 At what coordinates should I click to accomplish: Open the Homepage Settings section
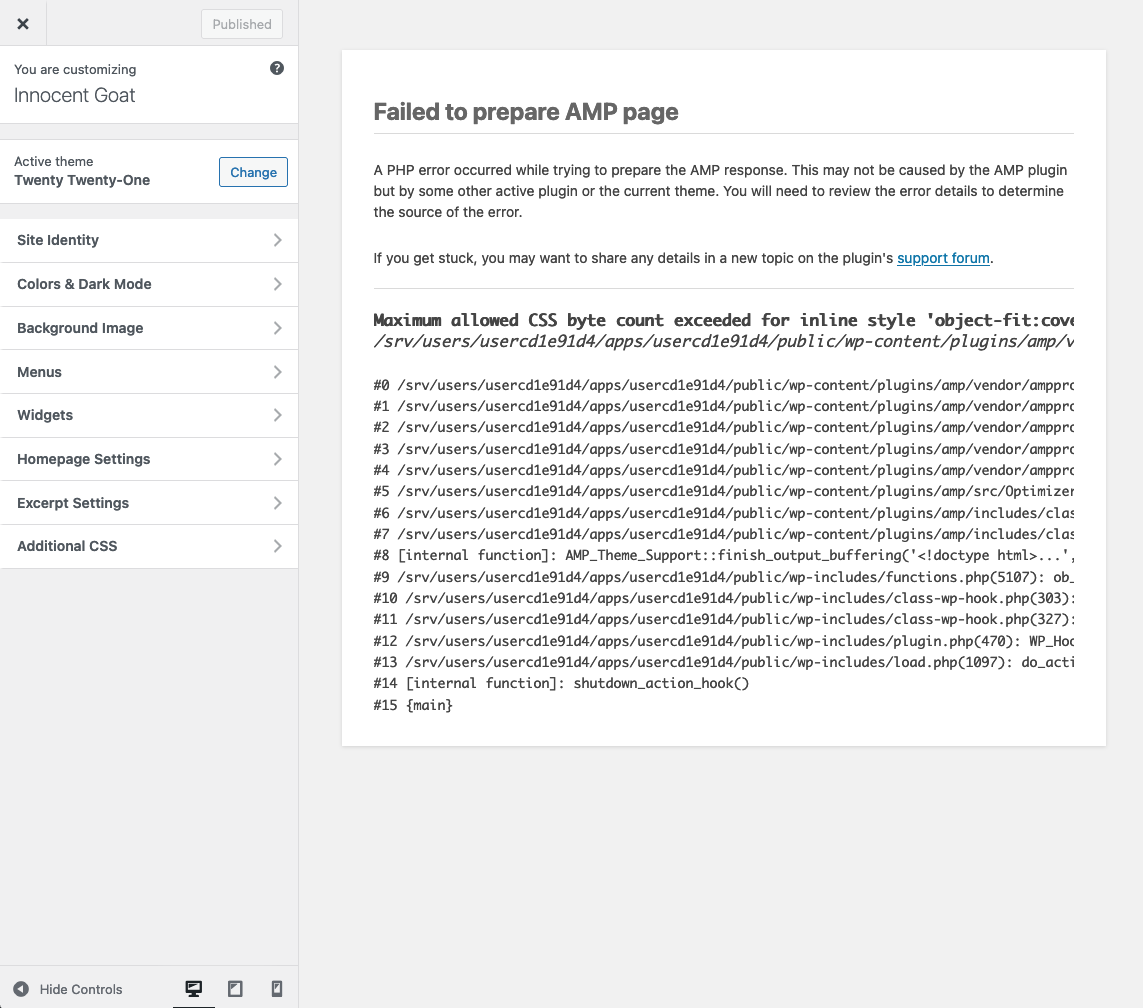tap(149, 459)
